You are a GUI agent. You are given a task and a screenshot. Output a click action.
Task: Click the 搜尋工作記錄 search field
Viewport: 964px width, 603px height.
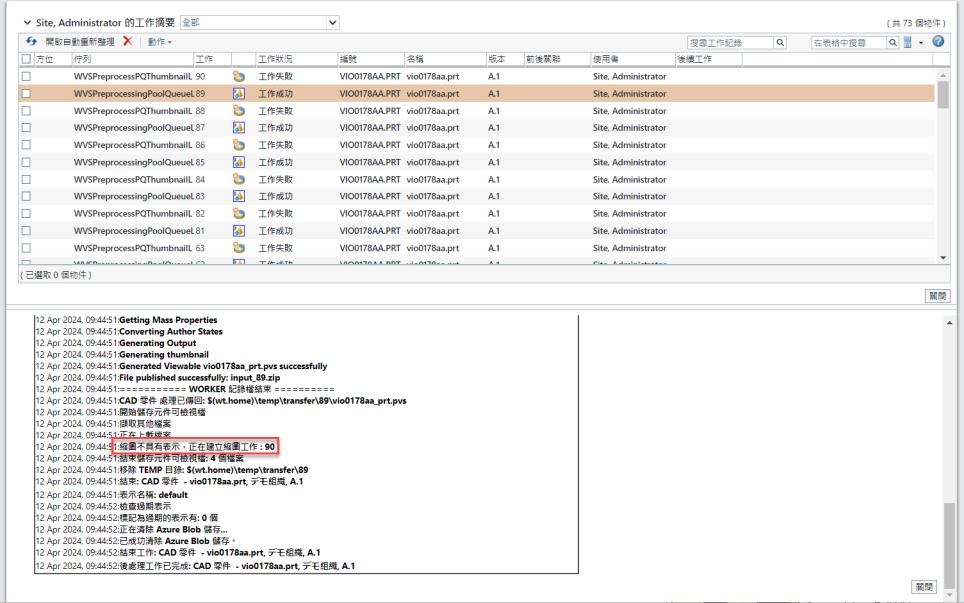tap(730, 42)
